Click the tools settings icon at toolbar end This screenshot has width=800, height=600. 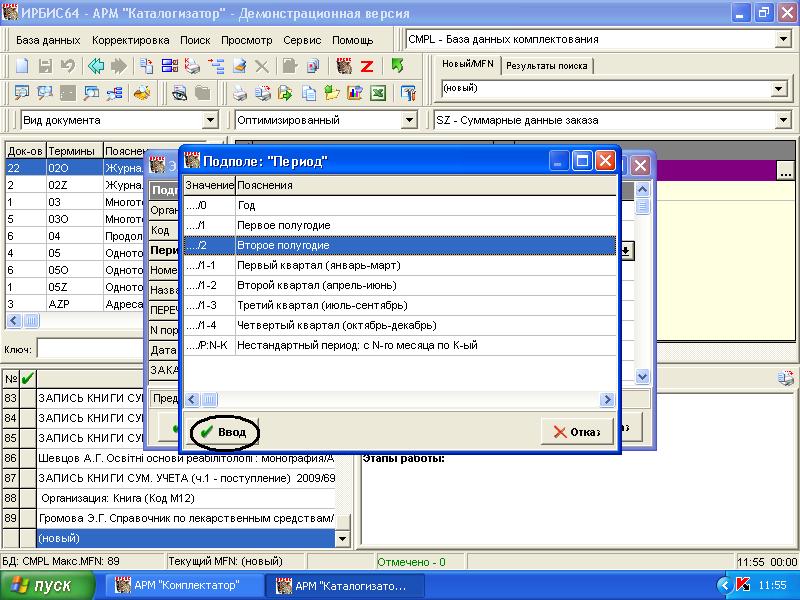coord(408,94)
